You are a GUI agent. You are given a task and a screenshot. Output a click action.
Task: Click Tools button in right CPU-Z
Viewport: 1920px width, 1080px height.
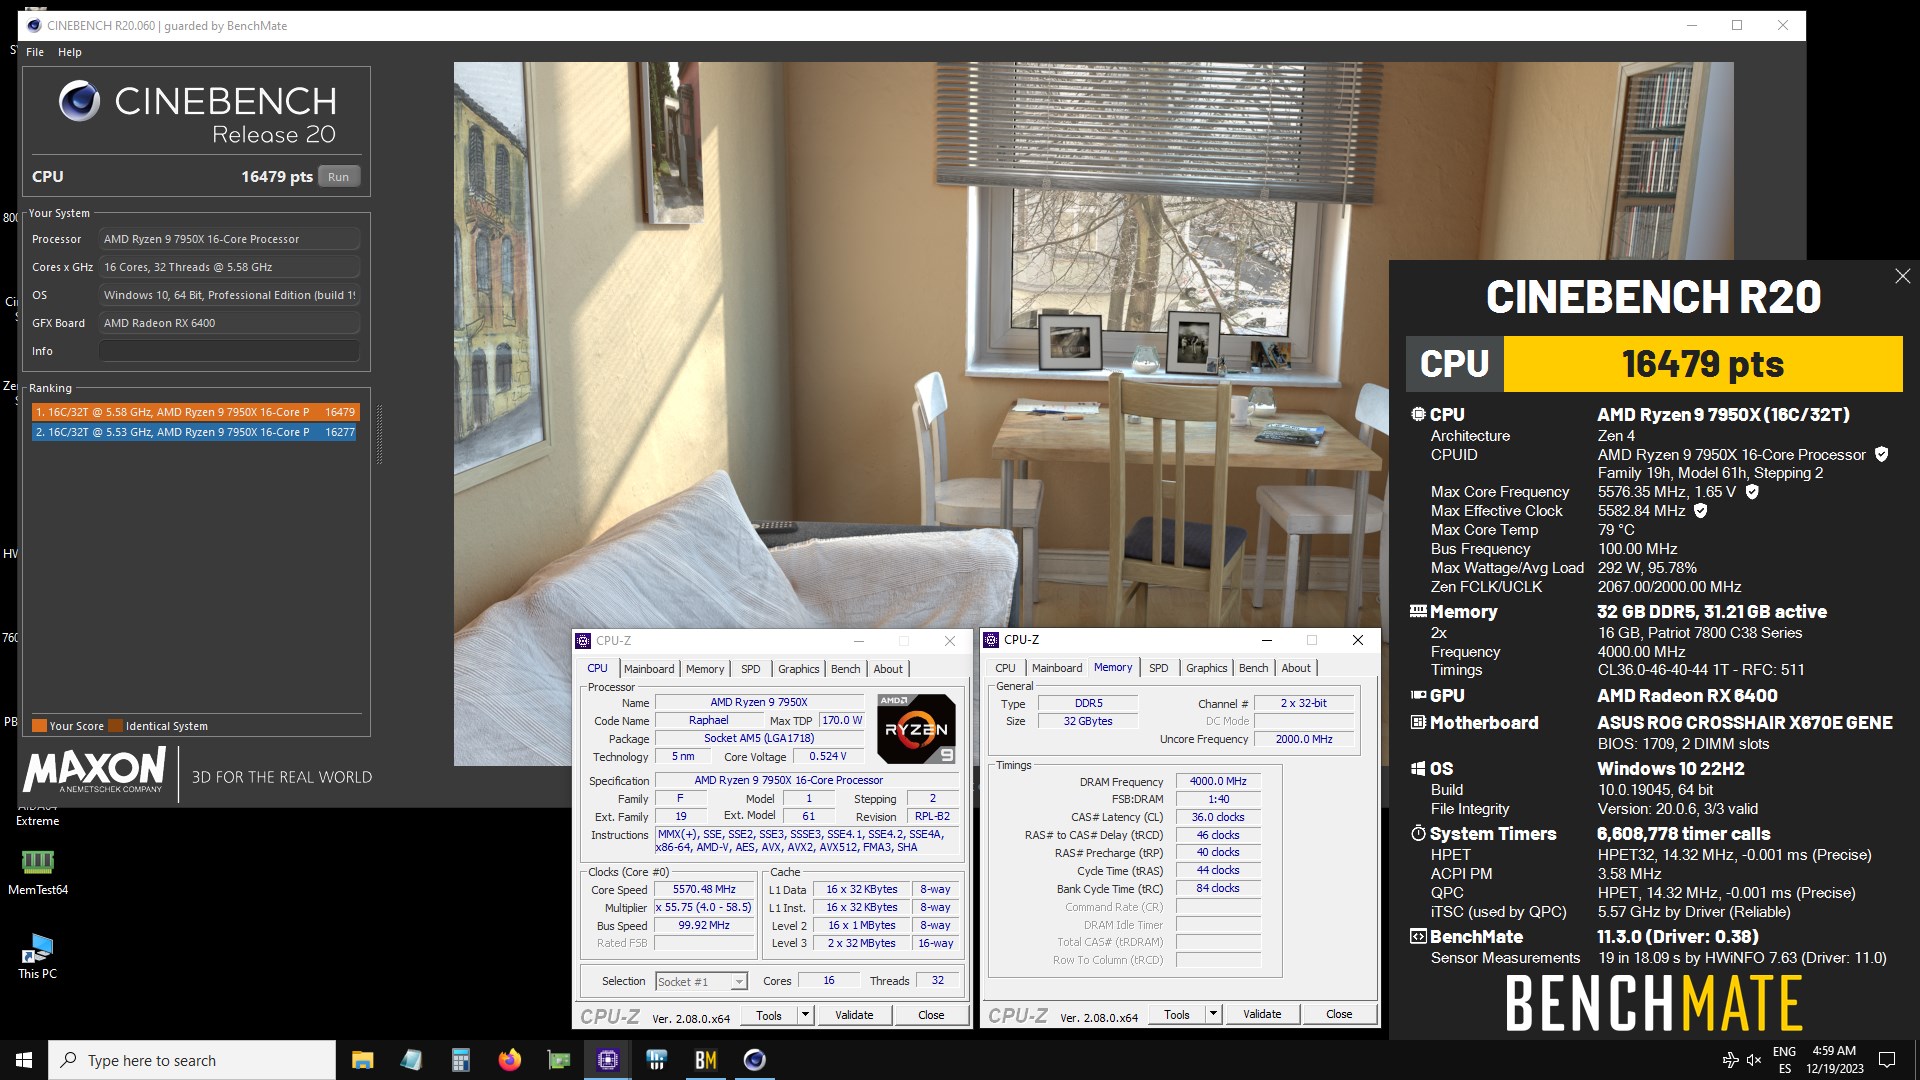coord(1177,1014)
